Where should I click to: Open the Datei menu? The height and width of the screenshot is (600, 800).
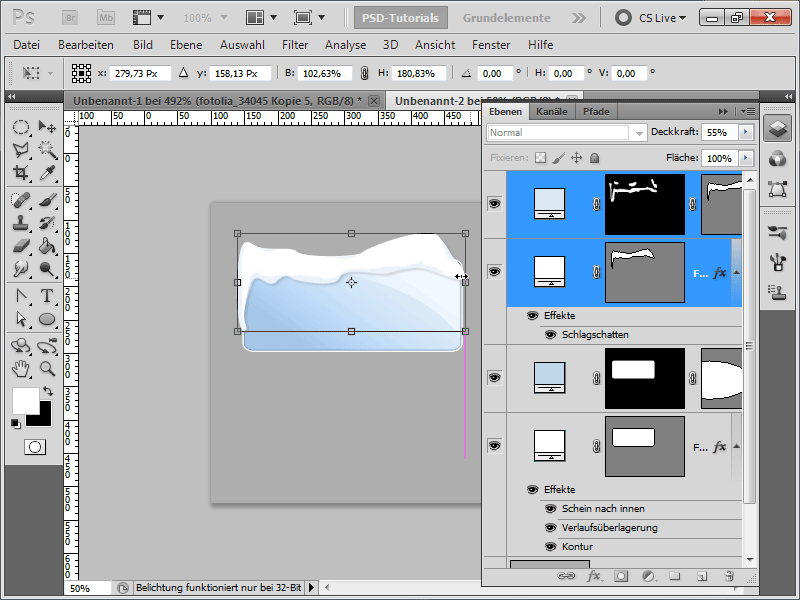(27, 45)
